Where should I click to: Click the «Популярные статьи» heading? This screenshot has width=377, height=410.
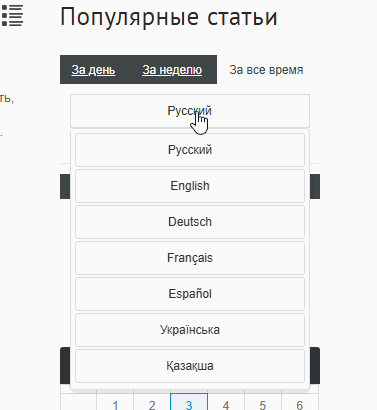pos(169,17)
